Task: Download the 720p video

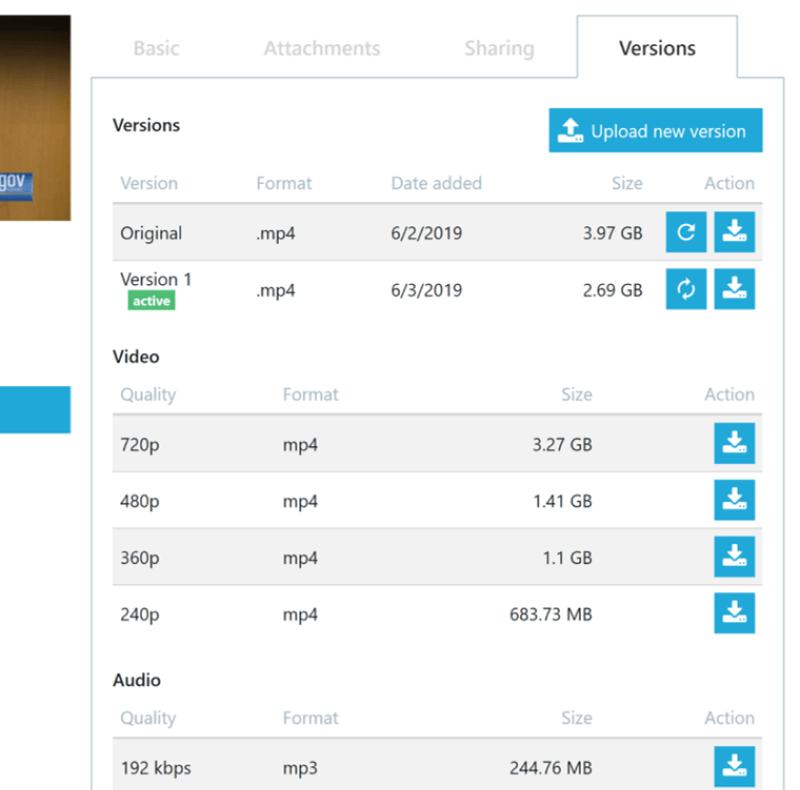Action: coord(734,443)
